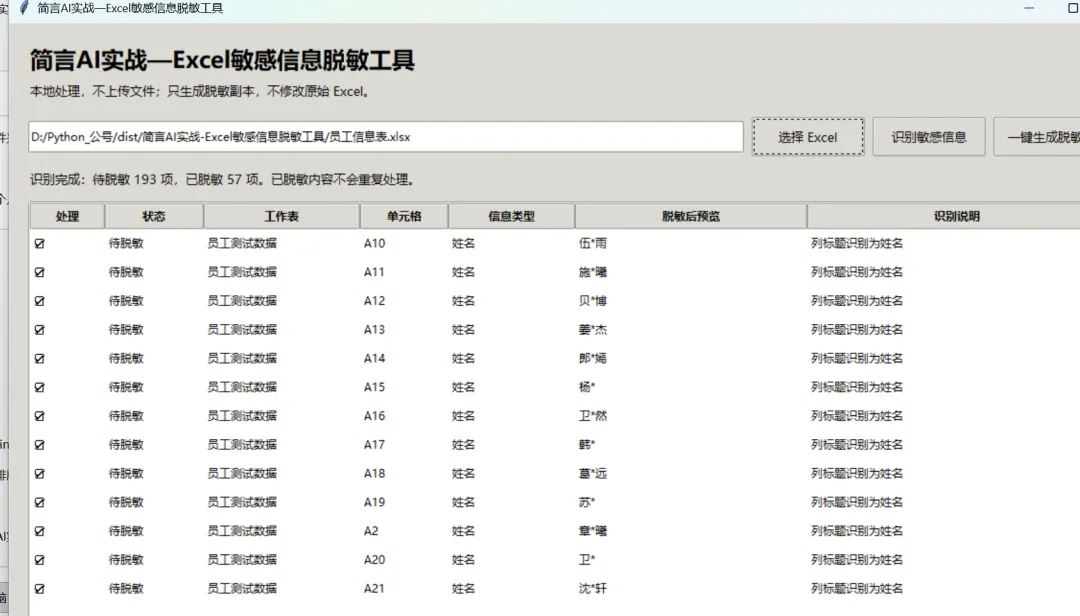Select the preview value 沈*轩
Image resolution: width=1080 pixels, height=616 pixels.
[593, 588]
